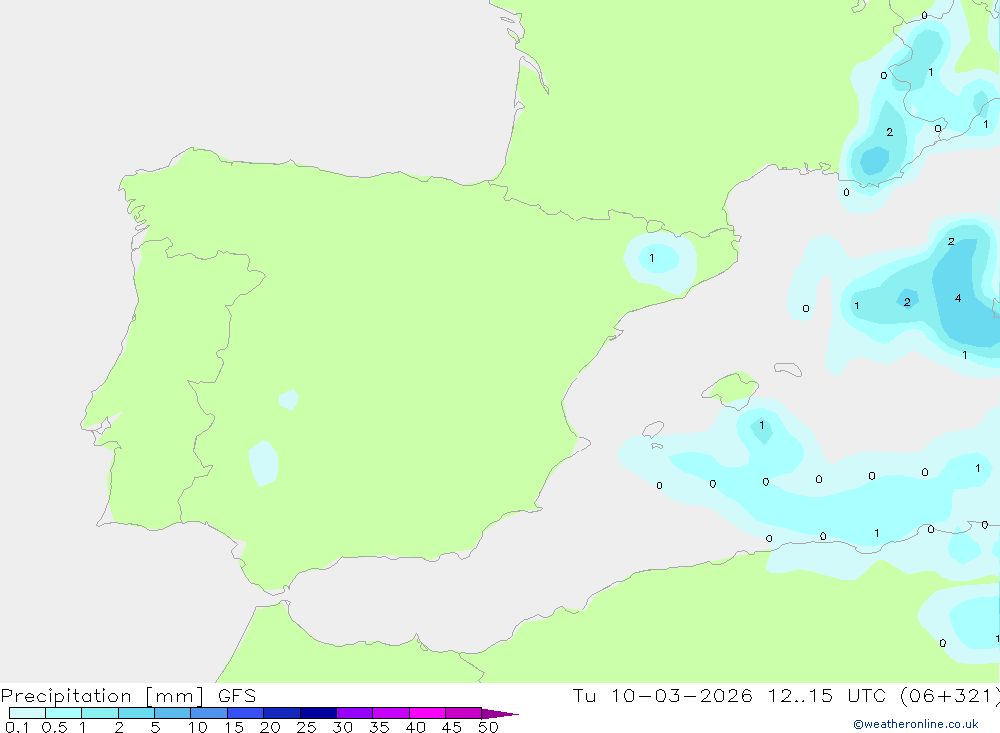Click the legend tick label '35'
The width and height of the screenshot is (1000, 733).
point(379,727)
